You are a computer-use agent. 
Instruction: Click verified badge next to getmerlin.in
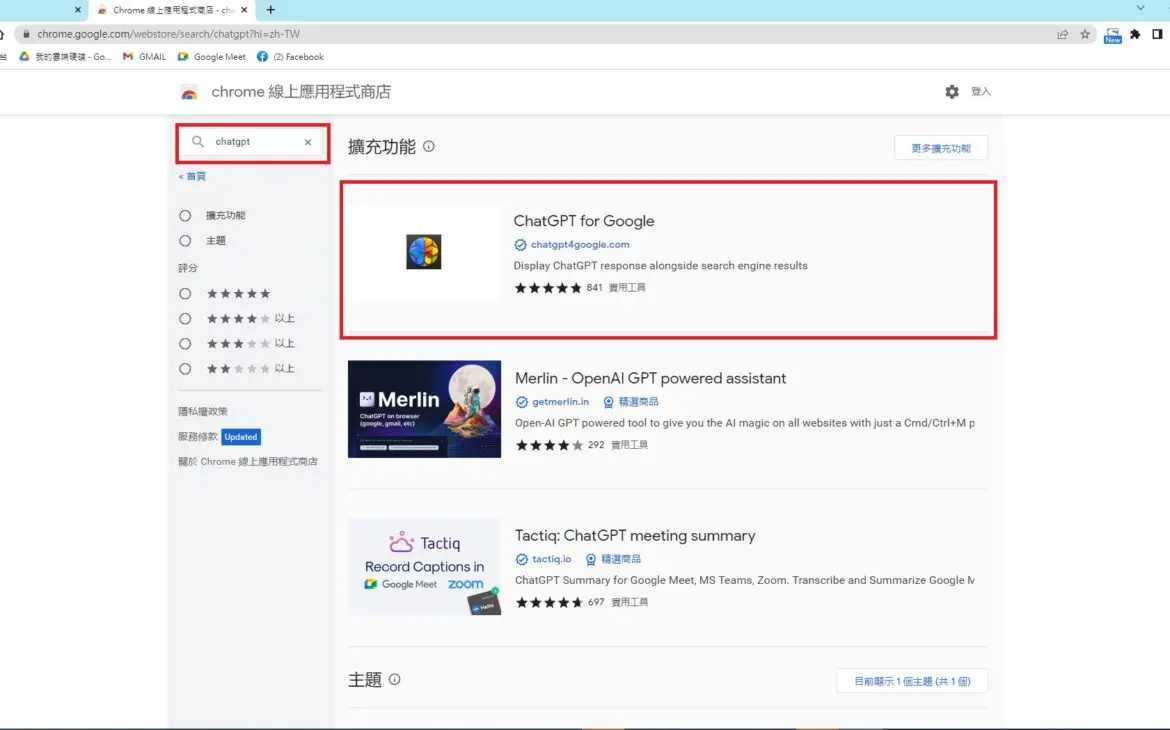tap(522, 402)
